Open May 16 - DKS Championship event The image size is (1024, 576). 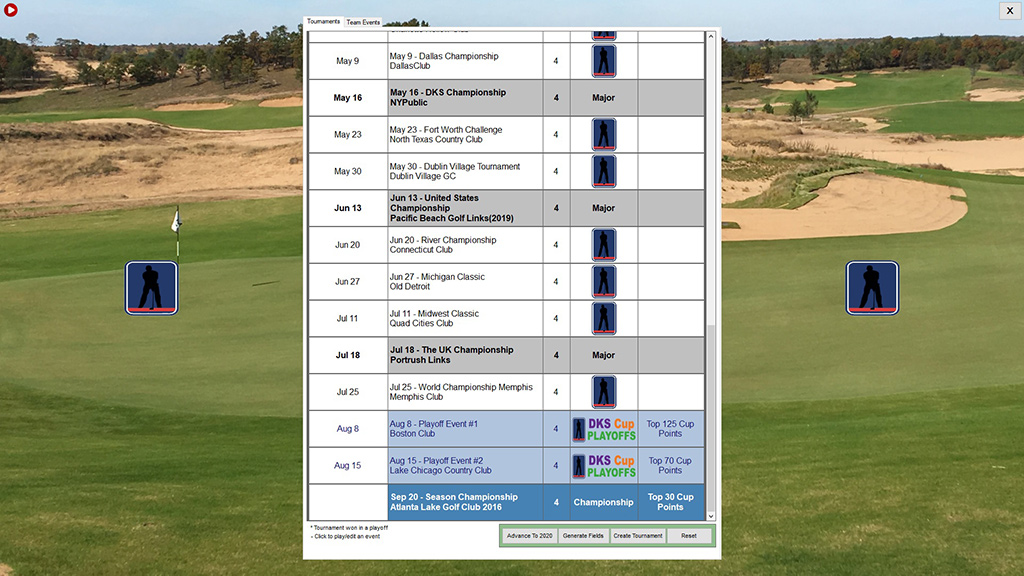tap(465, 98)
